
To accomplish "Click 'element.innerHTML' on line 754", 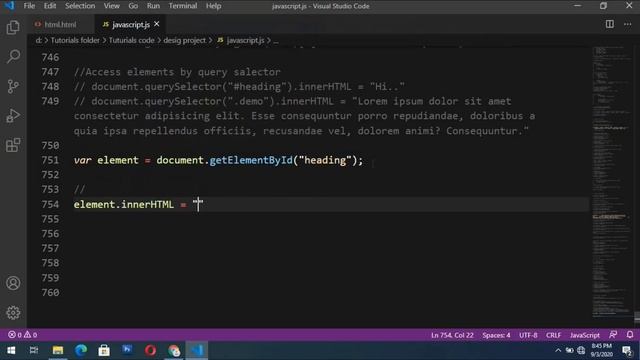I will pyautogui.click(x=124, y=204).
